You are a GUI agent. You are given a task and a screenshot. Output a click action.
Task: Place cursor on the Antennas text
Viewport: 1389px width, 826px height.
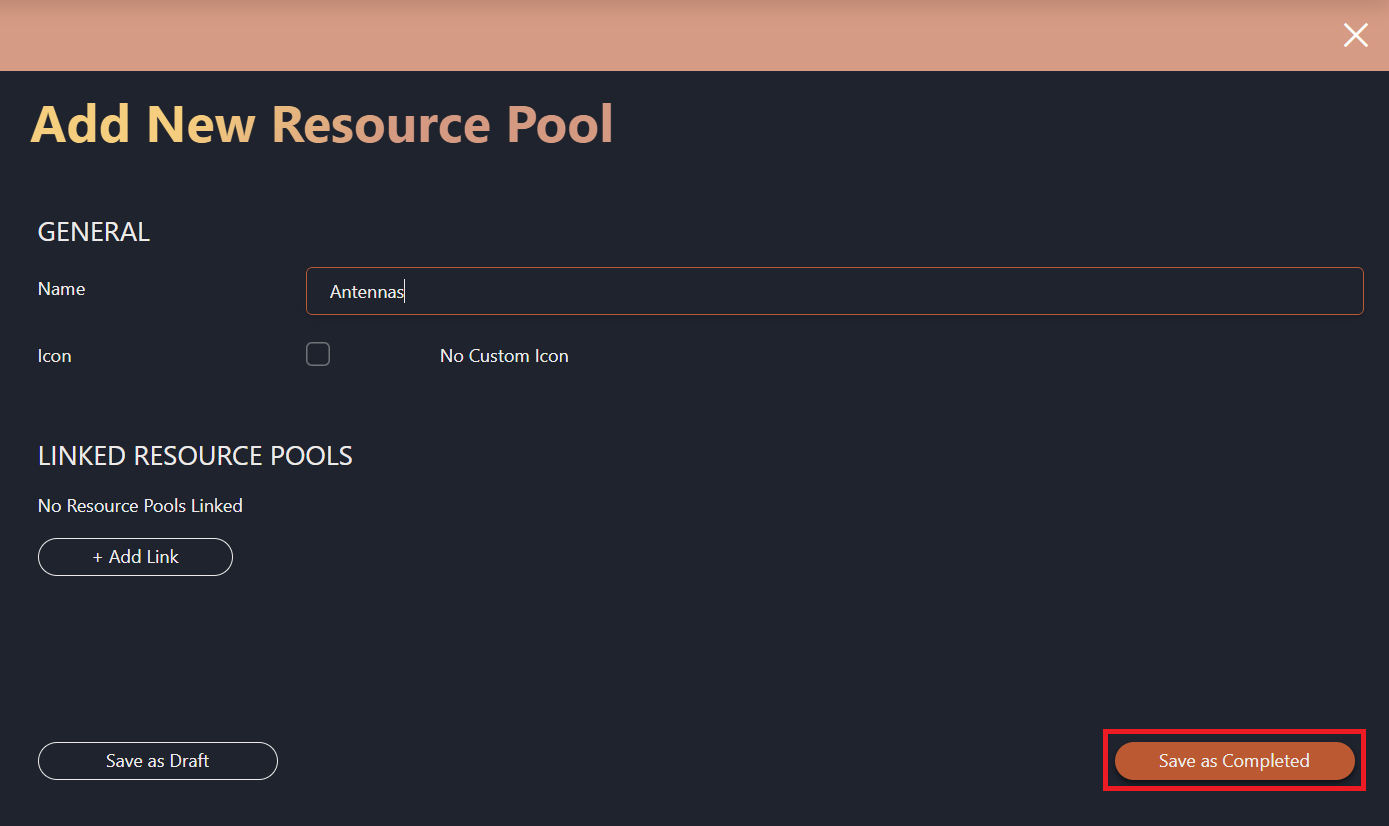pos(366,292)
